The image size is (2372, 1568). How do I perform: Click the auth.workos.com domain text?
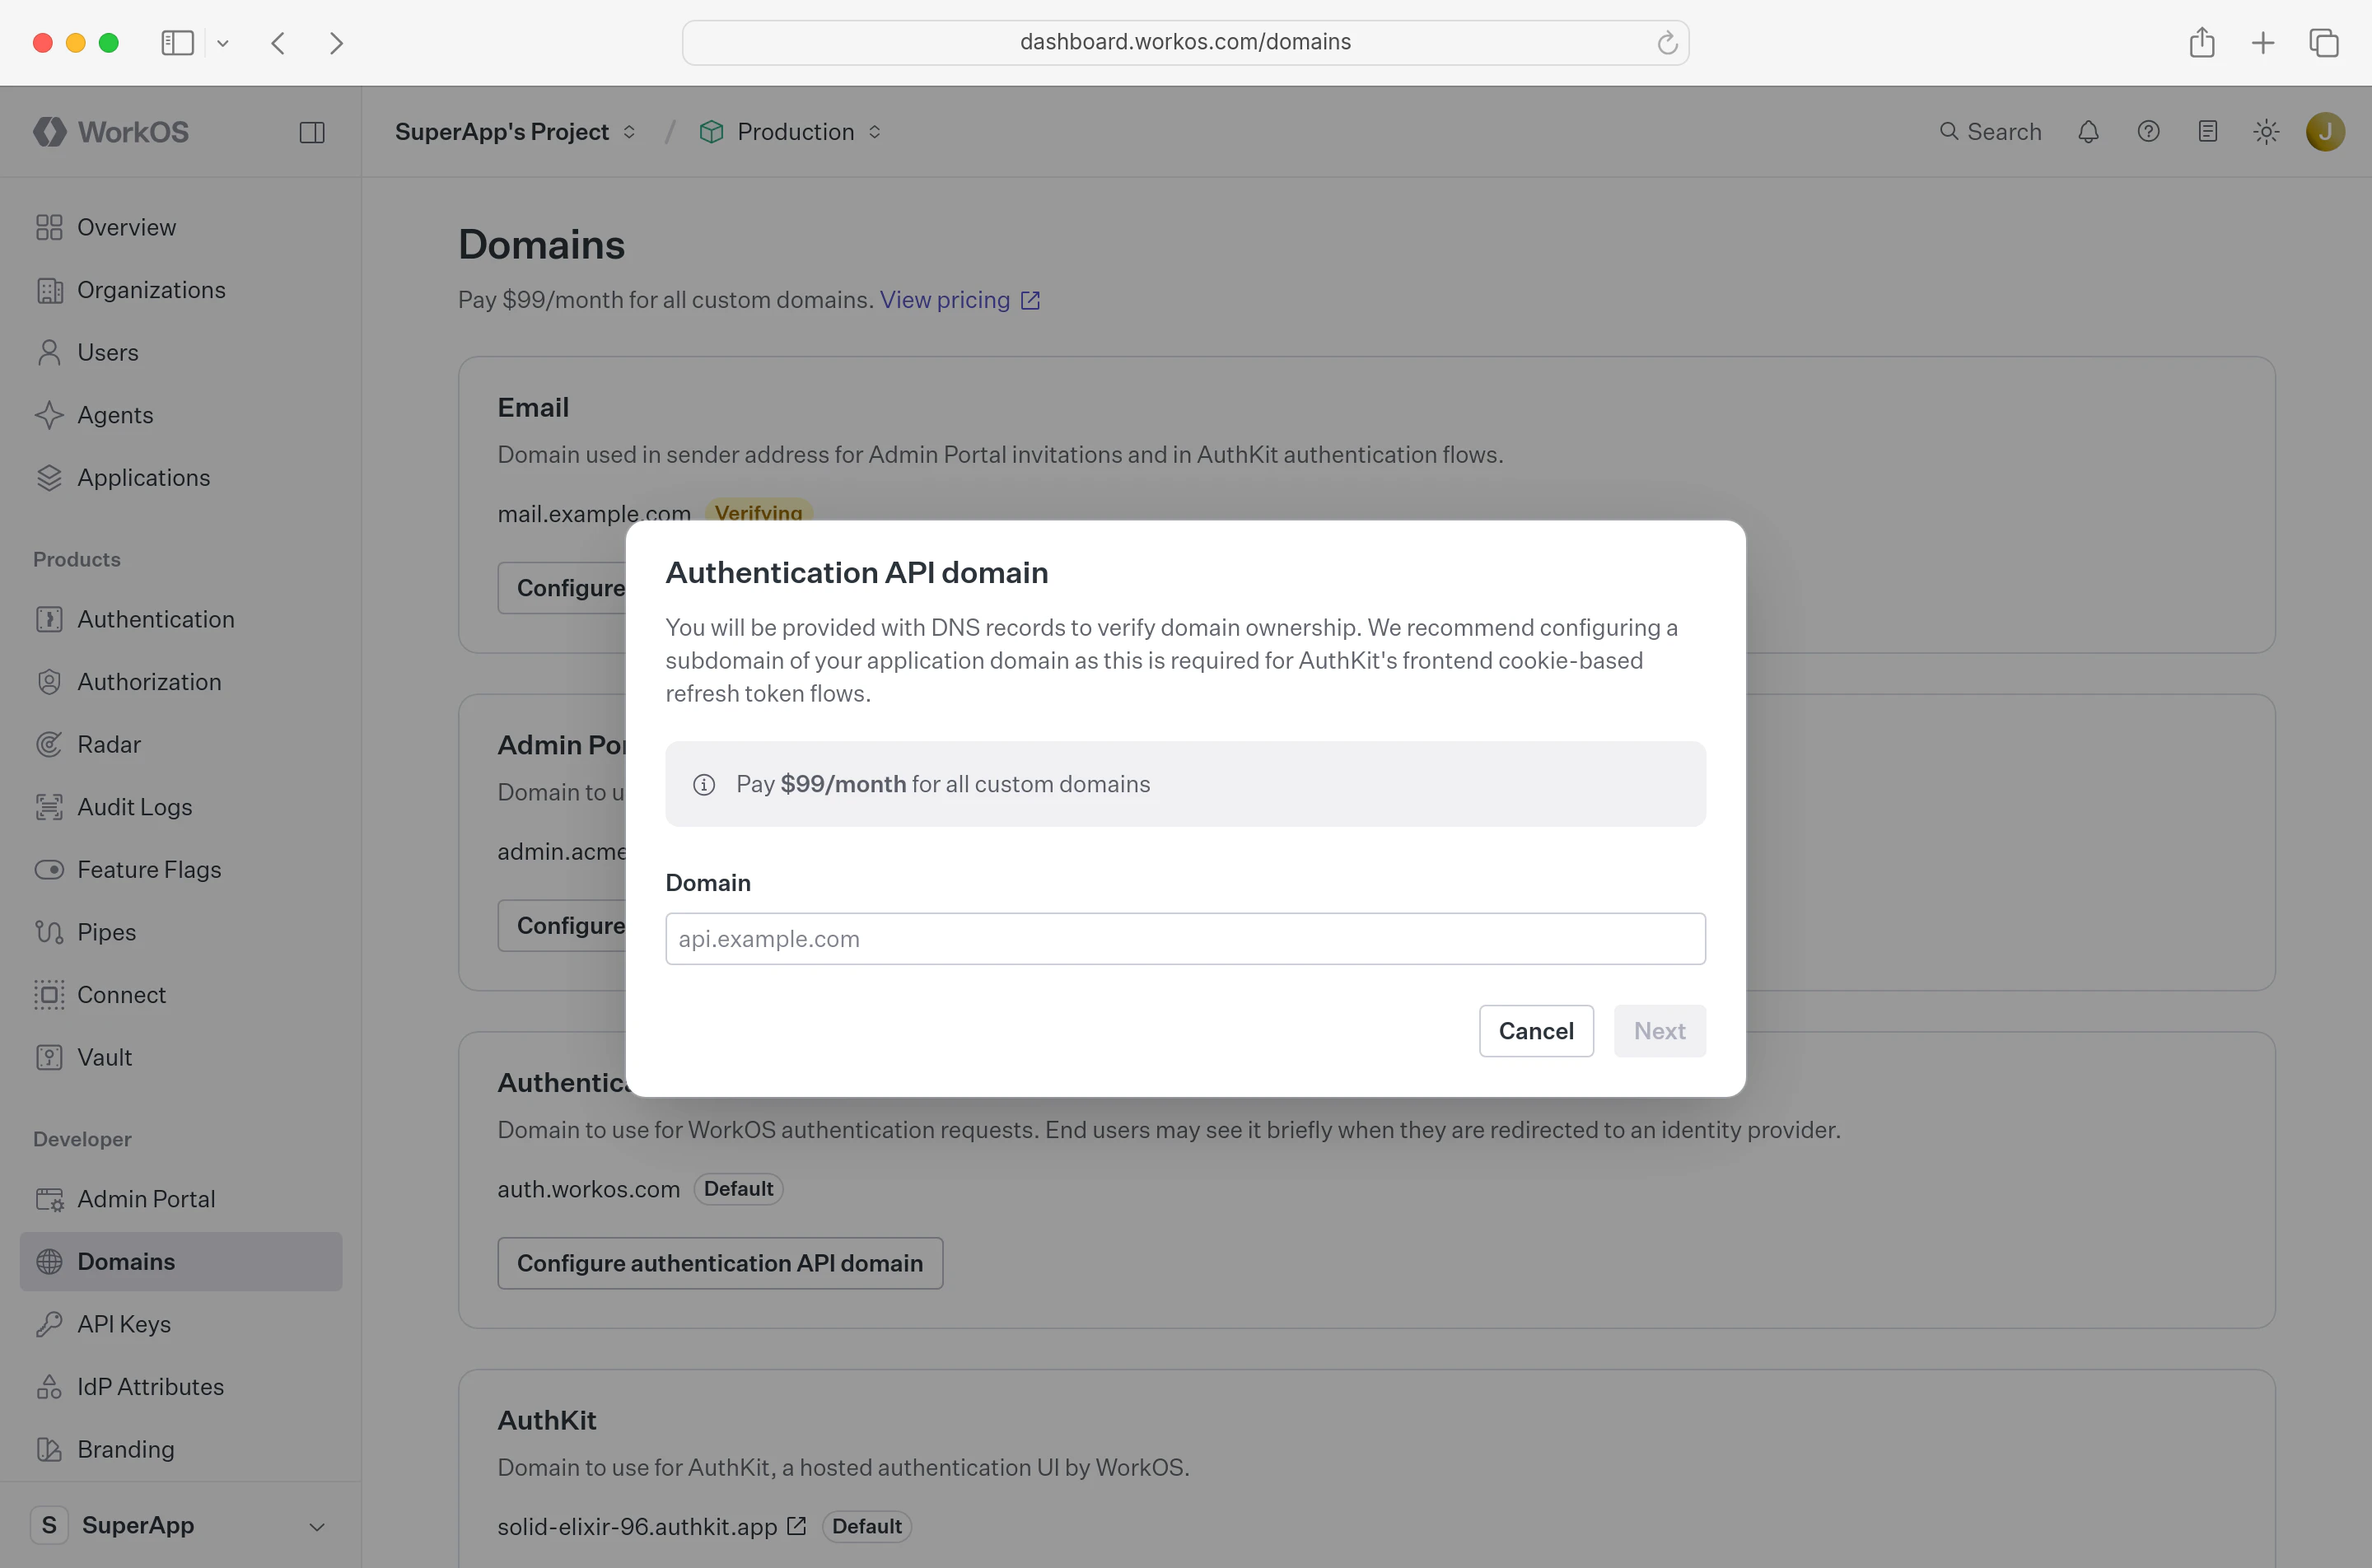(589, 1189)
